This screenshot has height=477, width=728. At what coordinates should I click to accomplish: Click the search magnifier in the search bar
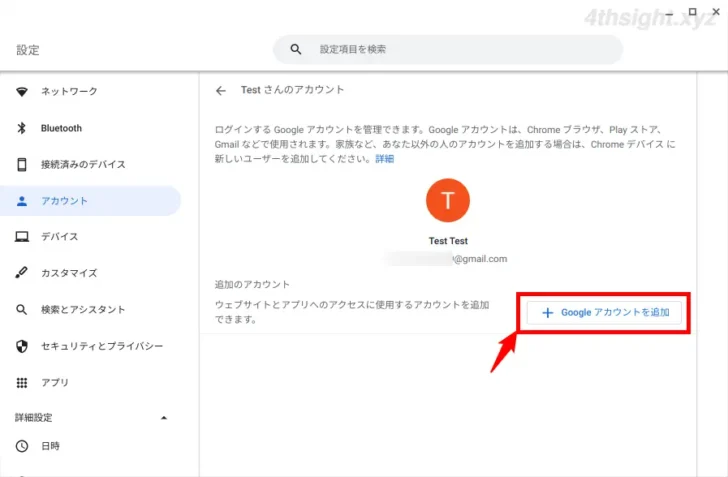pos(296,49)
